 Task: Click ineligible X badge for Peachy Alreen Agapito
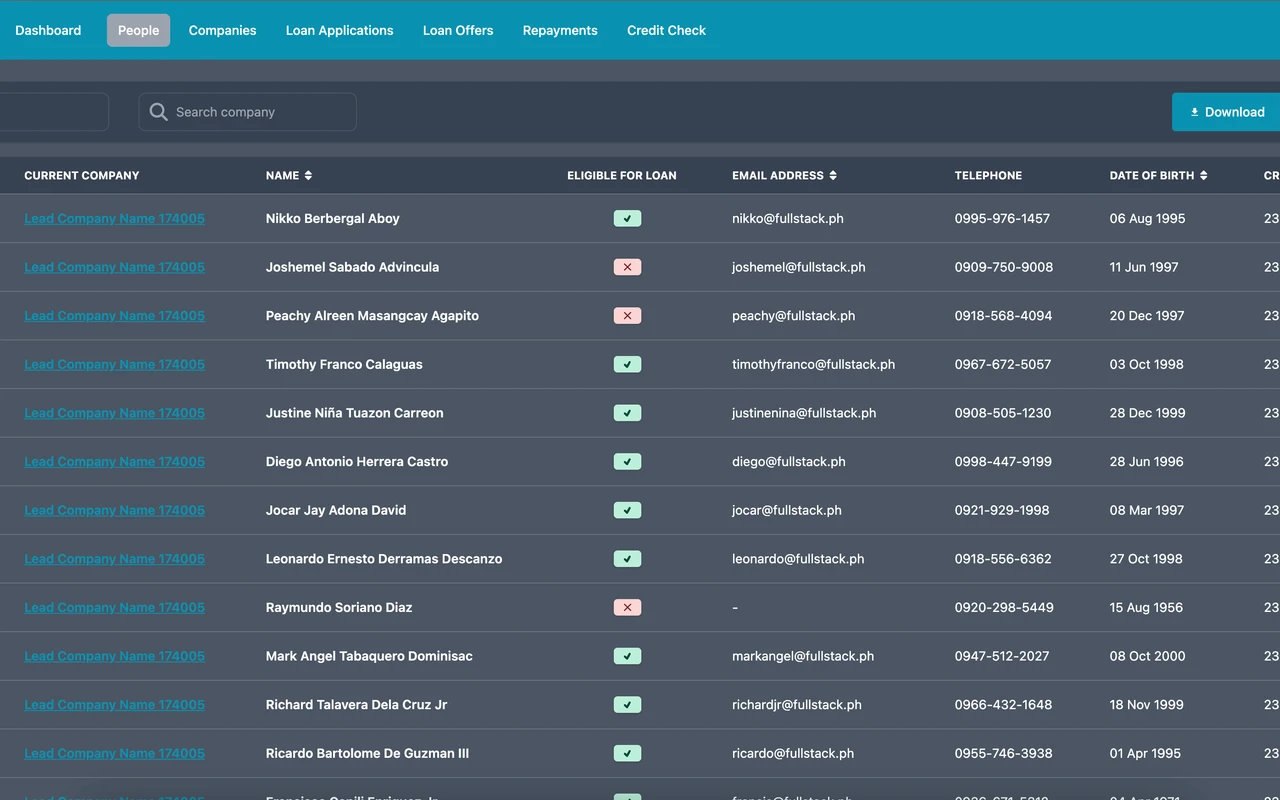627,316
